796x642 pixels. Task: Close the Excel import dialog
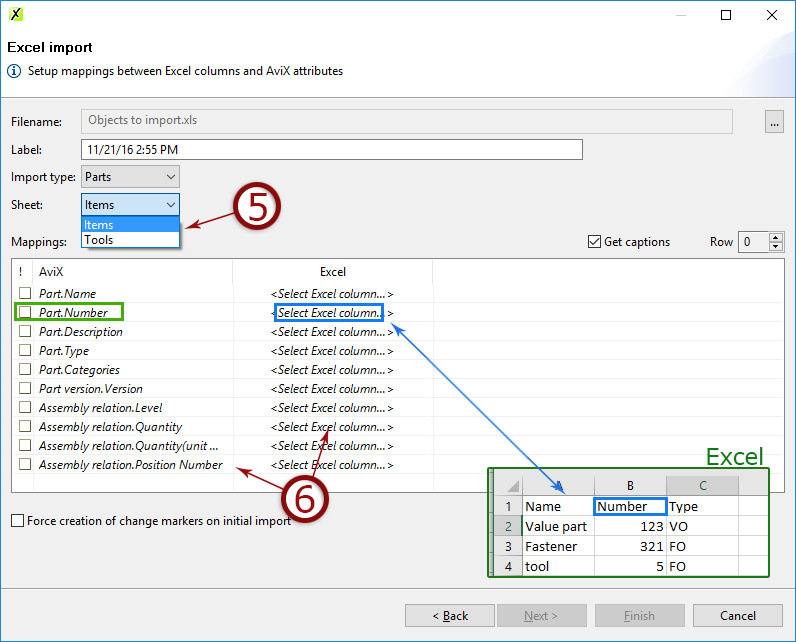pos(772,15)
